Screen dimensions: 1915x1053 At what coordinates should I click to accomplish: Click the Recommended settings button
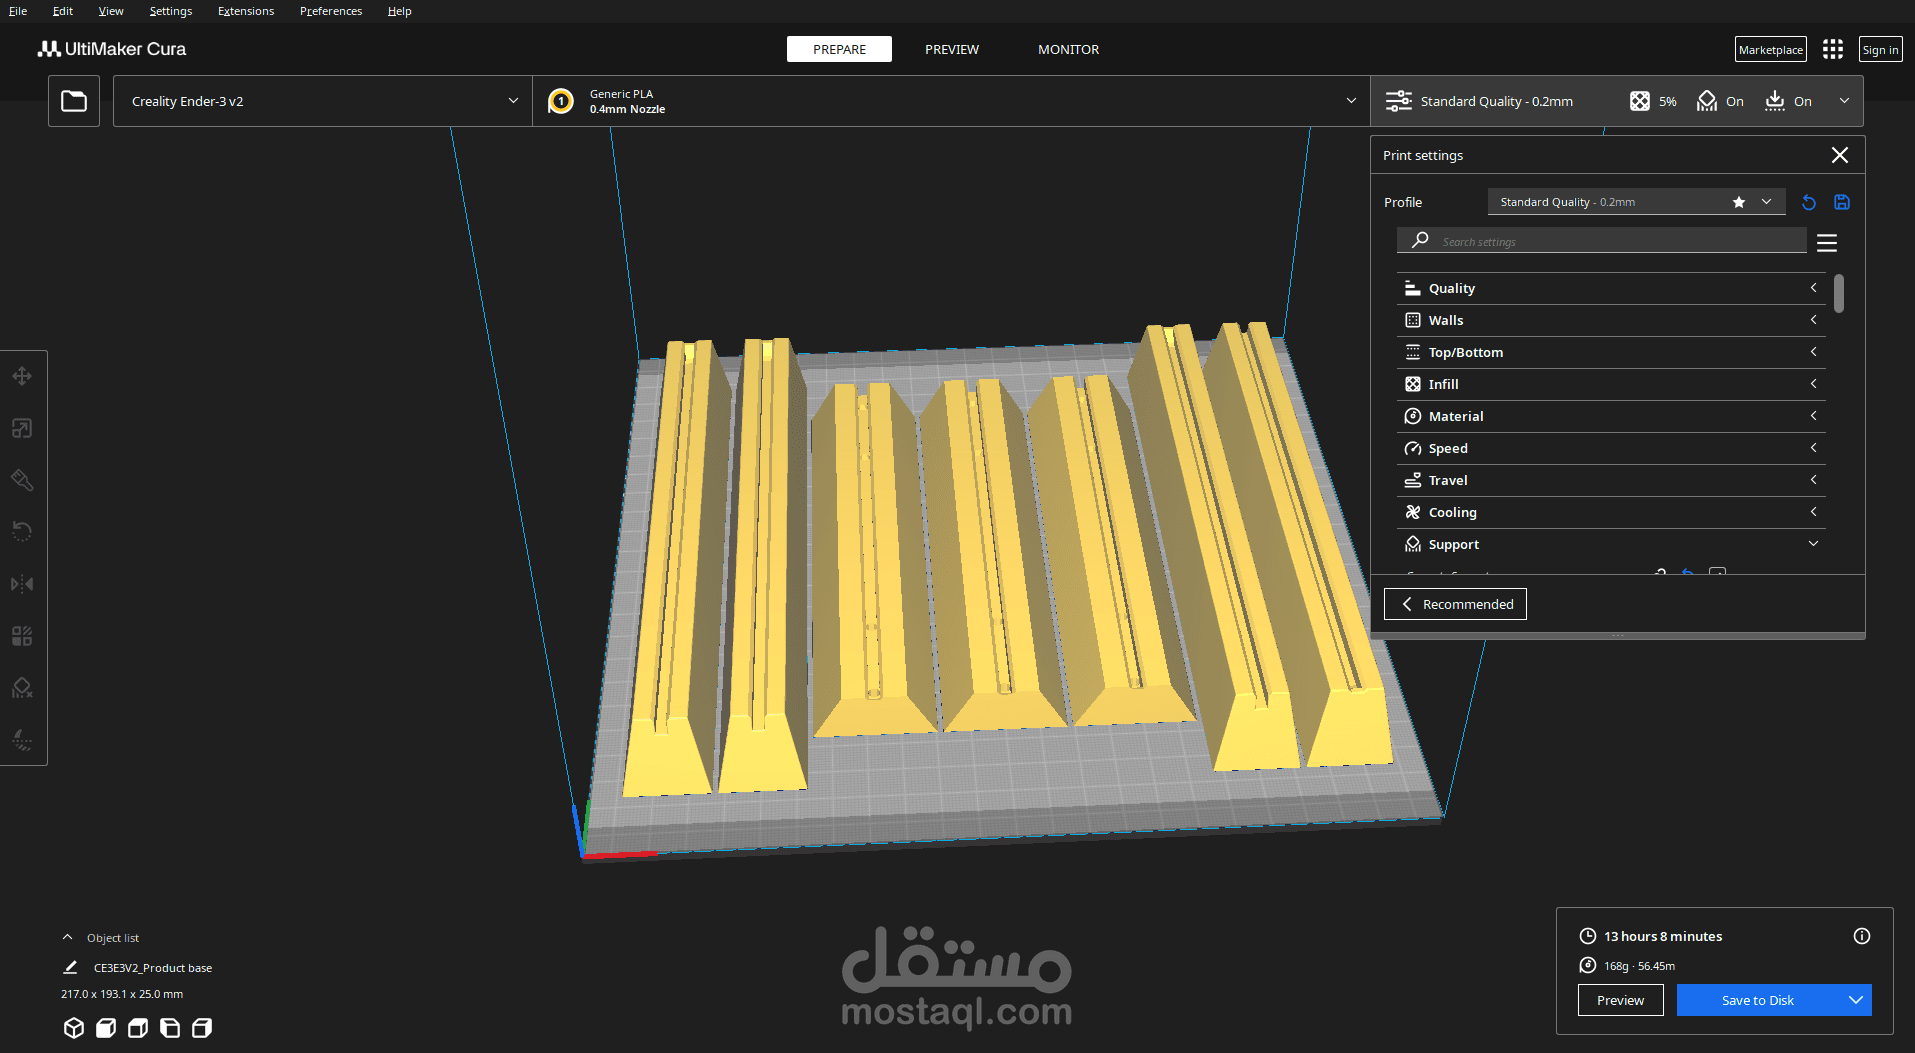[x=1455, y=604]
